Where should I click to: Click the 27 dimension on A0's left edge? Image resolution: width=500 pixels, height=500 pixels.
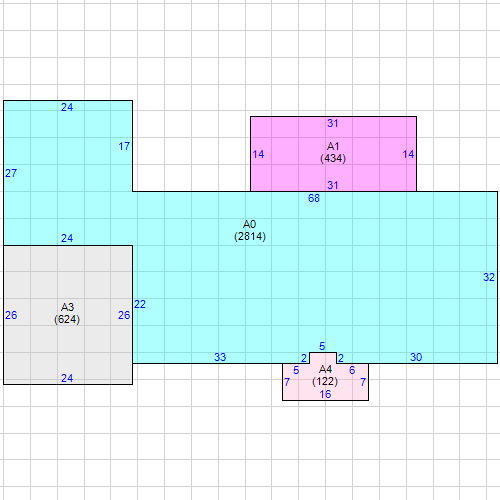pyautogui.click(x=11, y=173)
